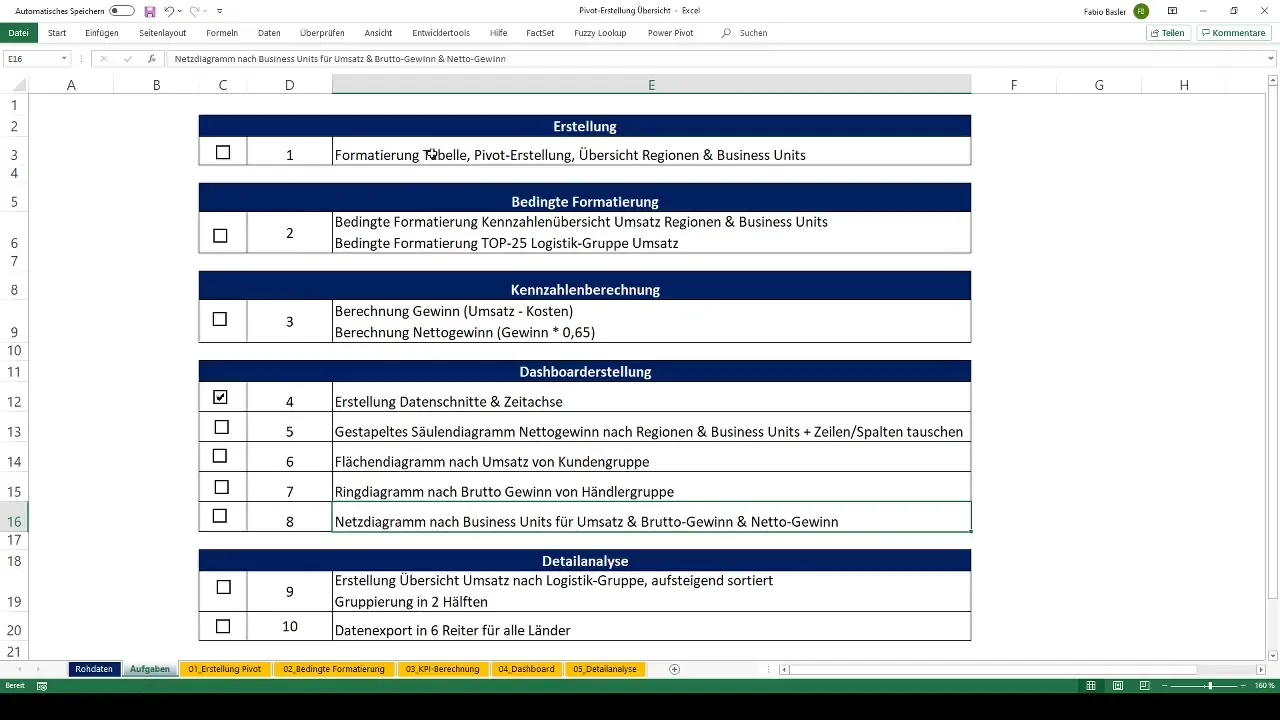Expand the formula bar with the chevron
This screenshot has height=720, width=1280.
pos(1271,59)
